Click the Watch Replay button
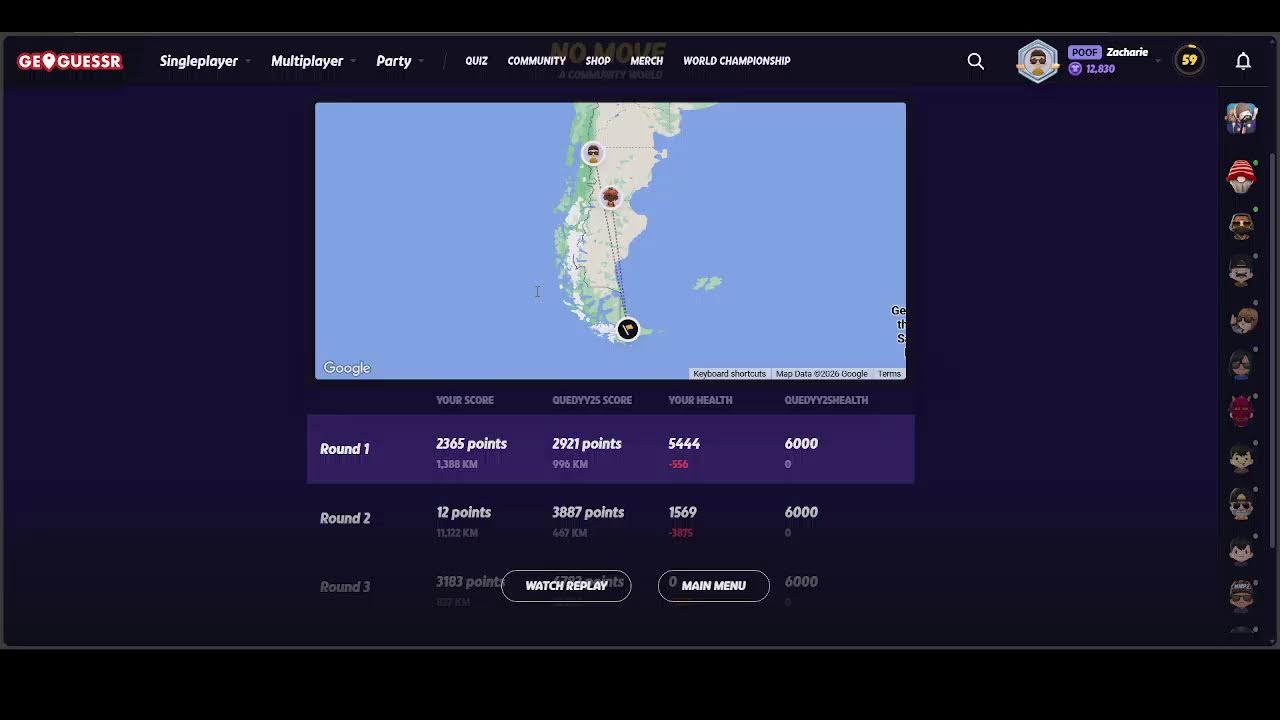Viewport: 1280px width, 720px height. point(566,586)
